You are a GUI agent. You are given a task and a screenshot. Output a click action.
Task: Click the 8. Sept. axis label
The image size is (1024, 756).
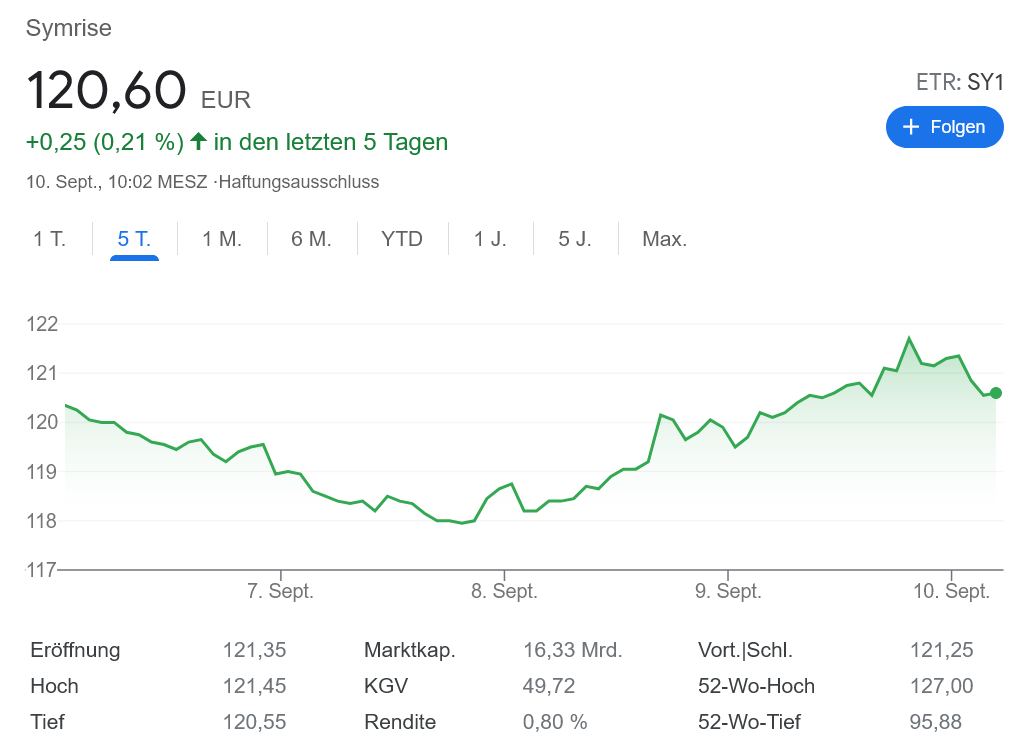[504, 592]
